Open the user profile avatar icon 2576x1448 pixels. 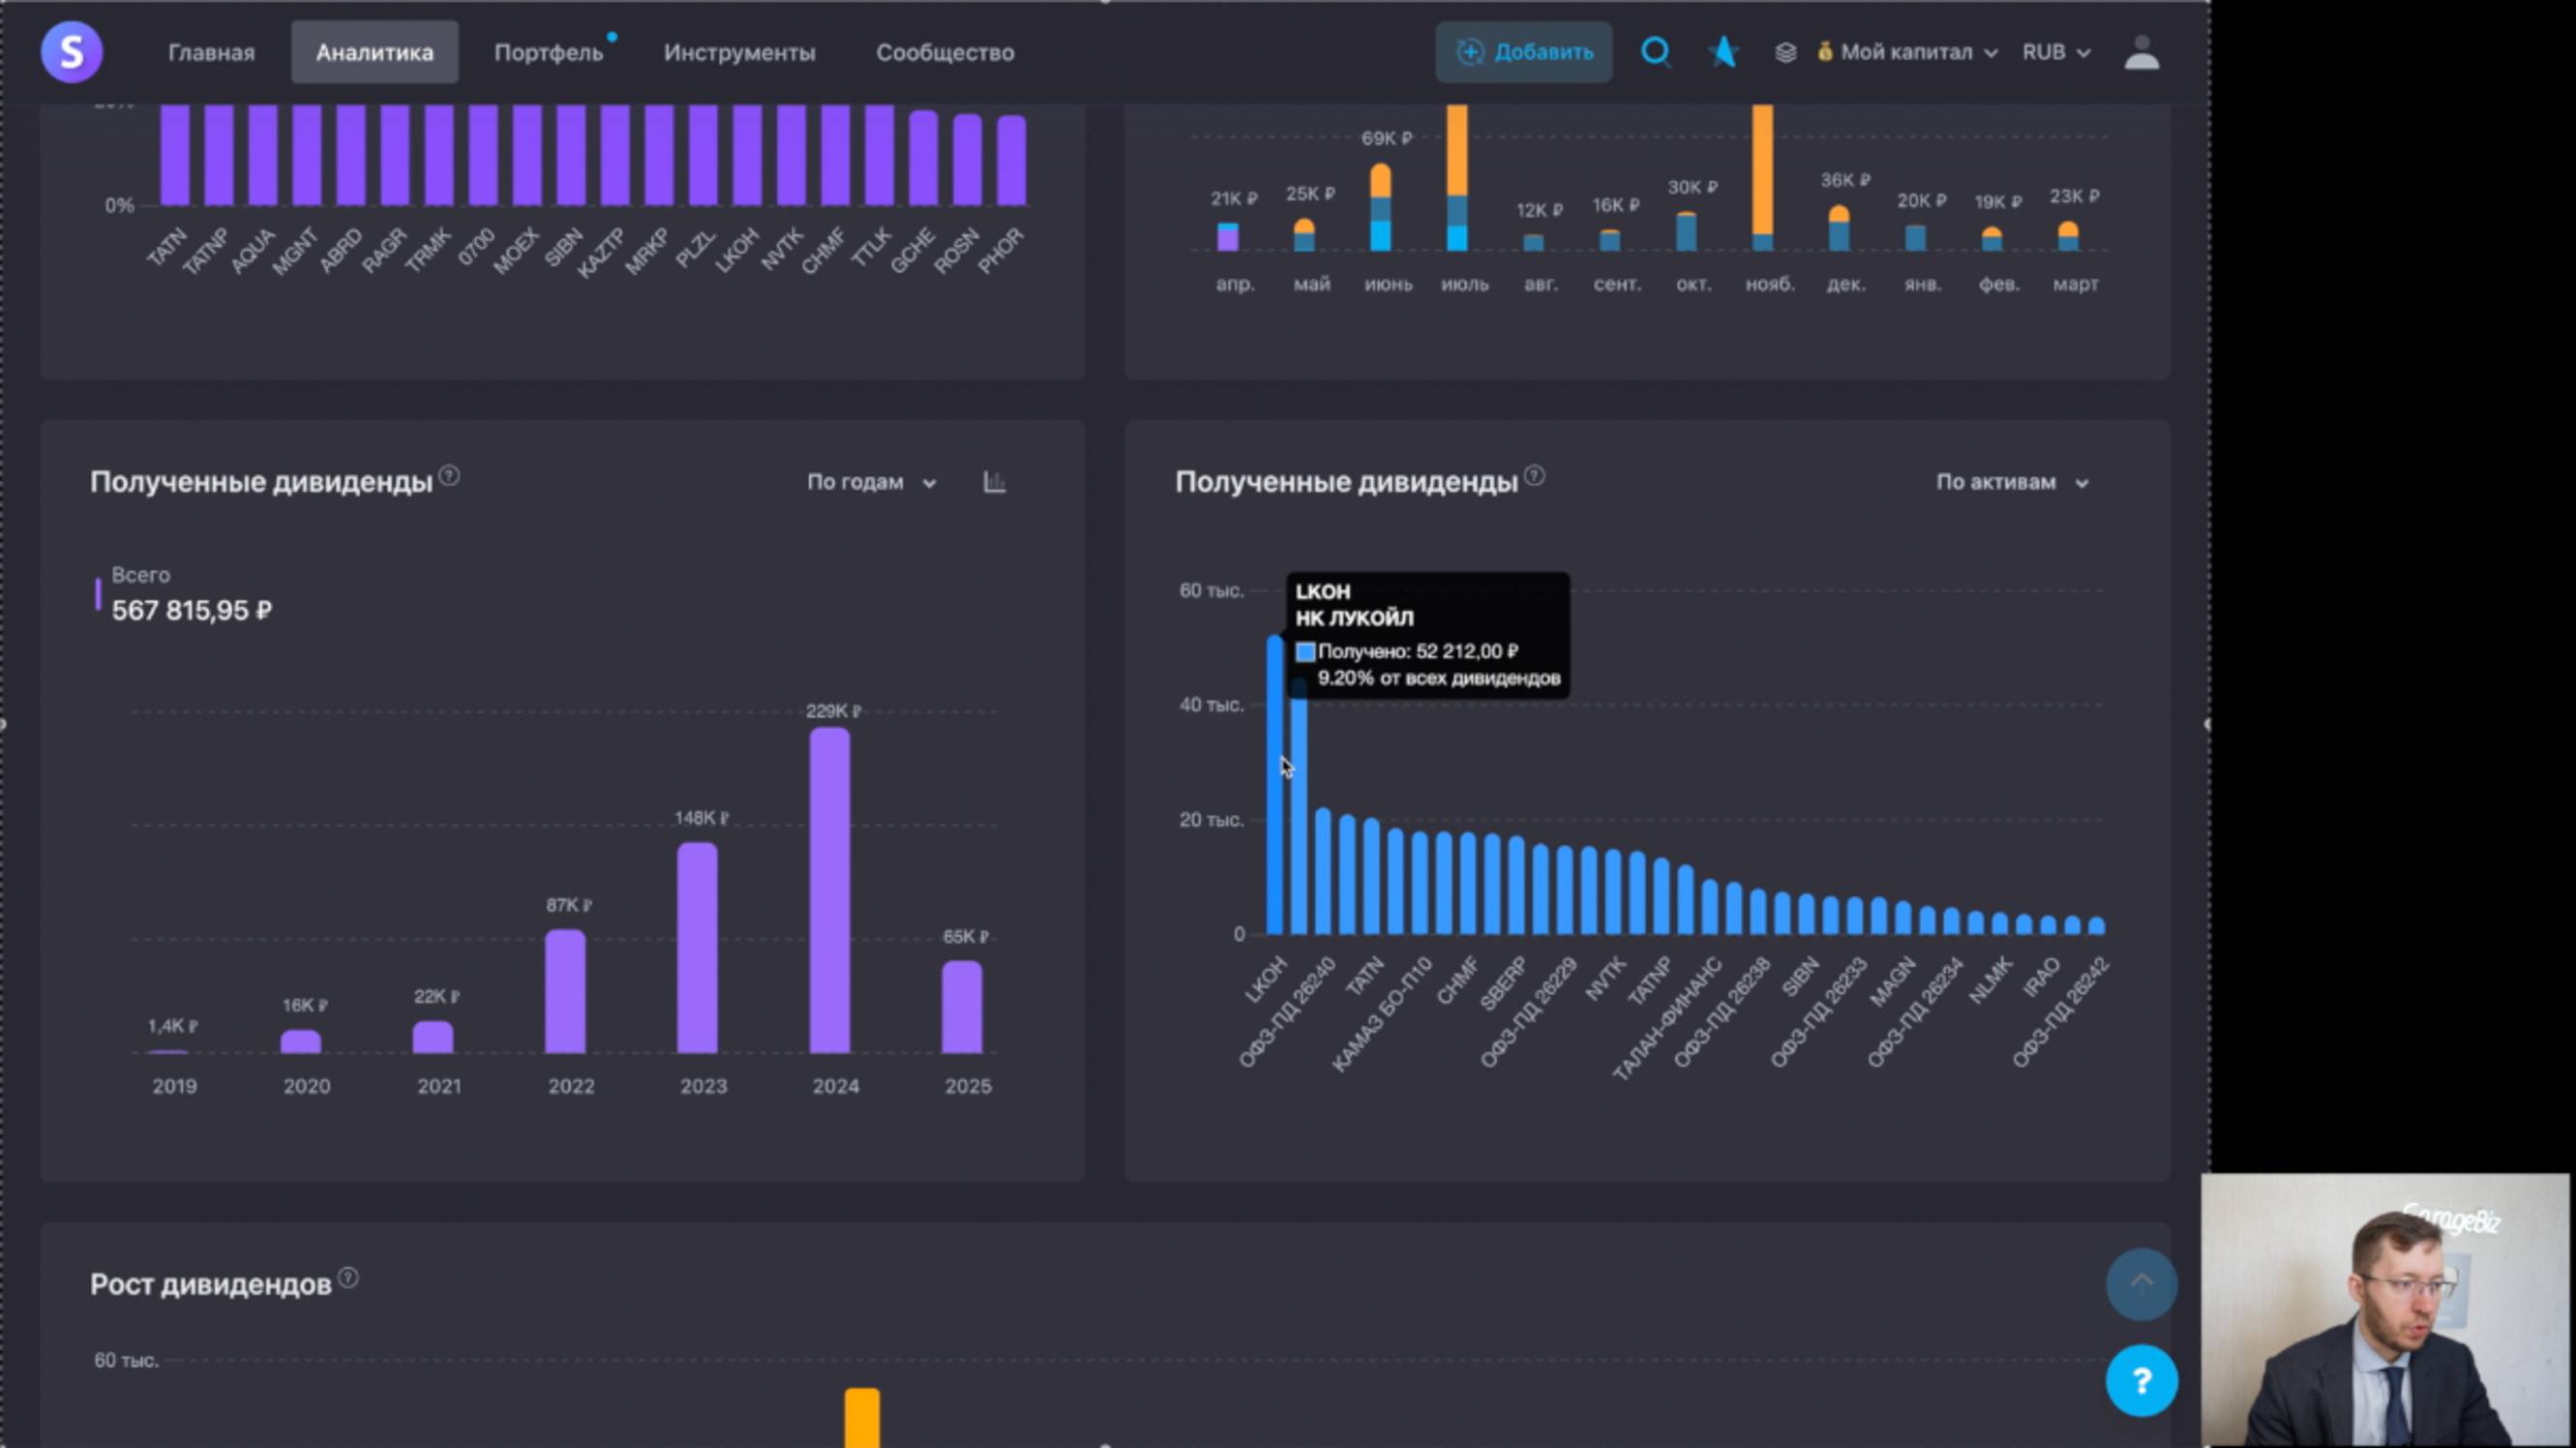[2141, 52]
